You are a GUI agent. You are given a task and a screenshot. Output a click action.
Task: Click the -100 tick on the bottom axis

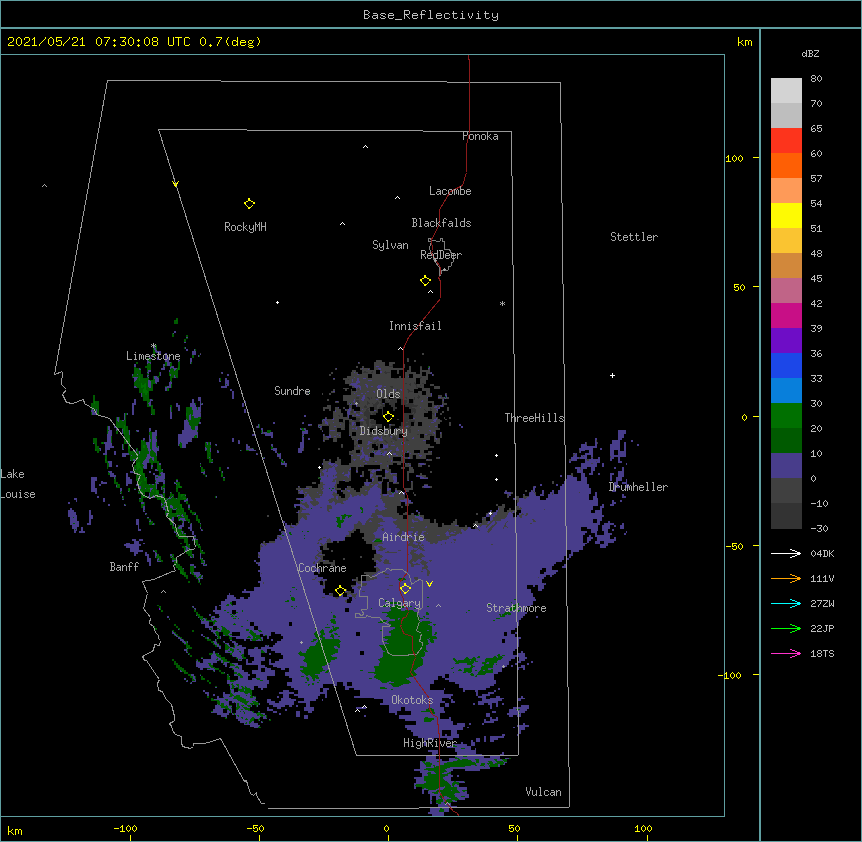[125, 828]
